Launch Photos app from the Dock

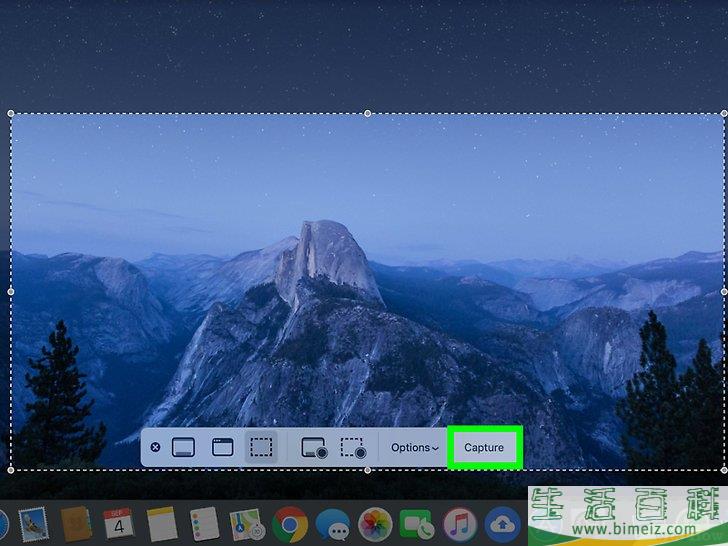coord(375,524)
